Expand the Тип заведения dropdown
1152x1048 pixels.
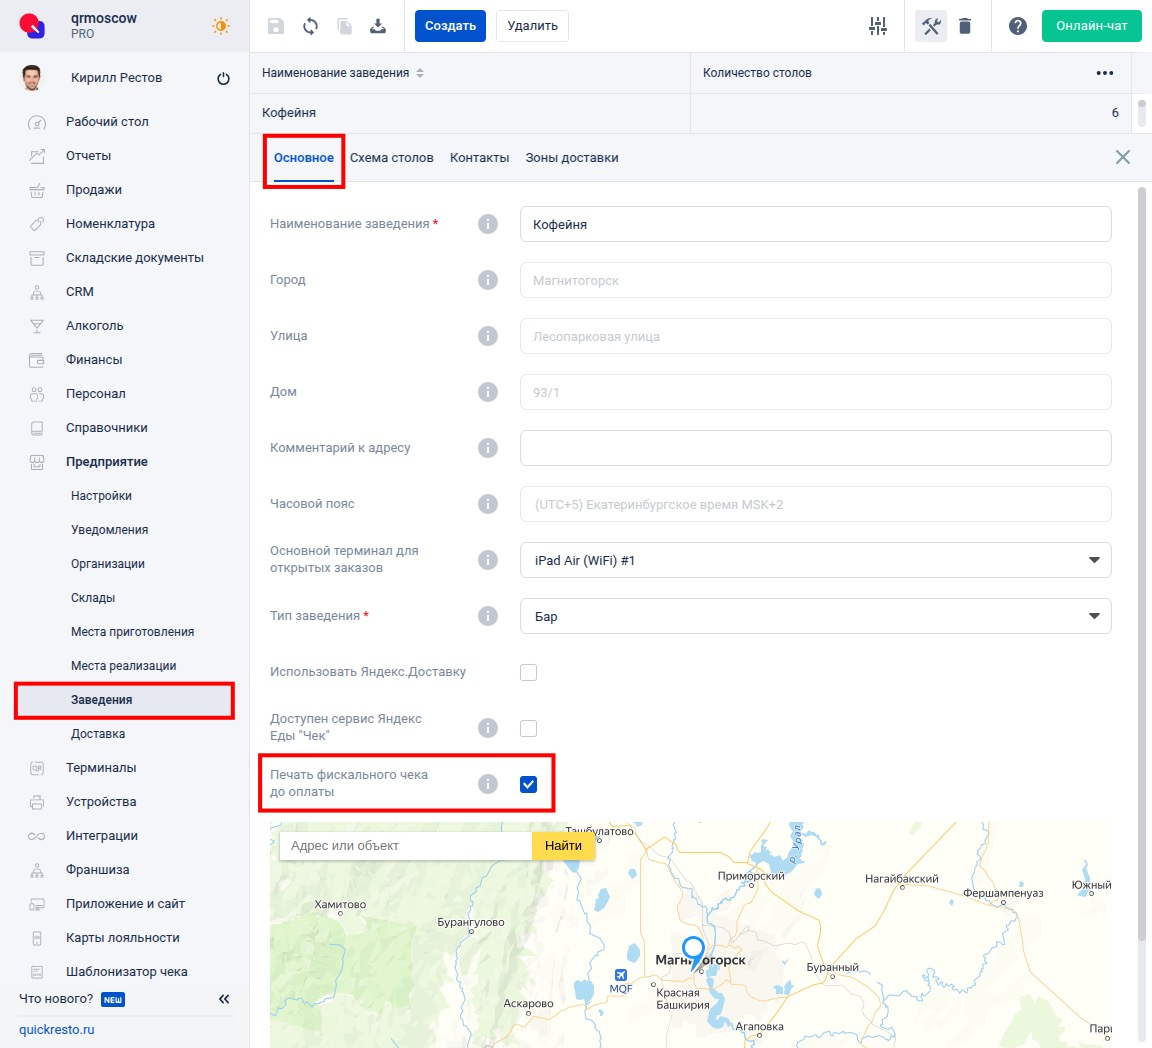point(815,616)
